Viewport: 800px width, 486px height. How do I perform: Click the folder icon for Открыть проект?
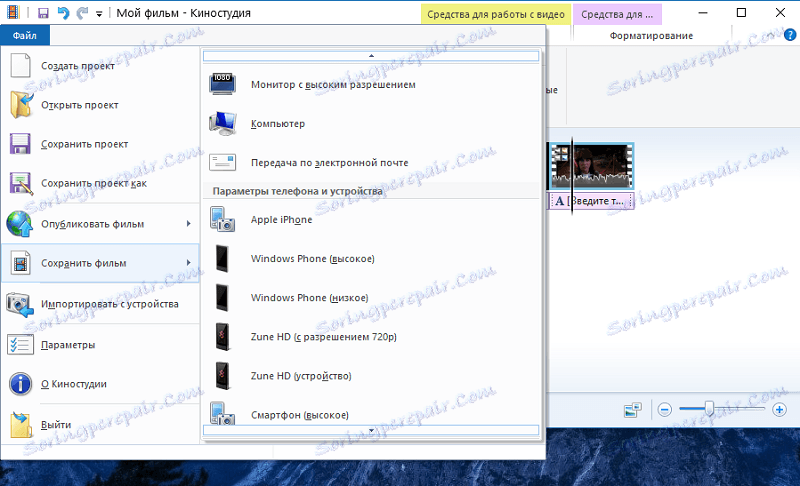21,105
